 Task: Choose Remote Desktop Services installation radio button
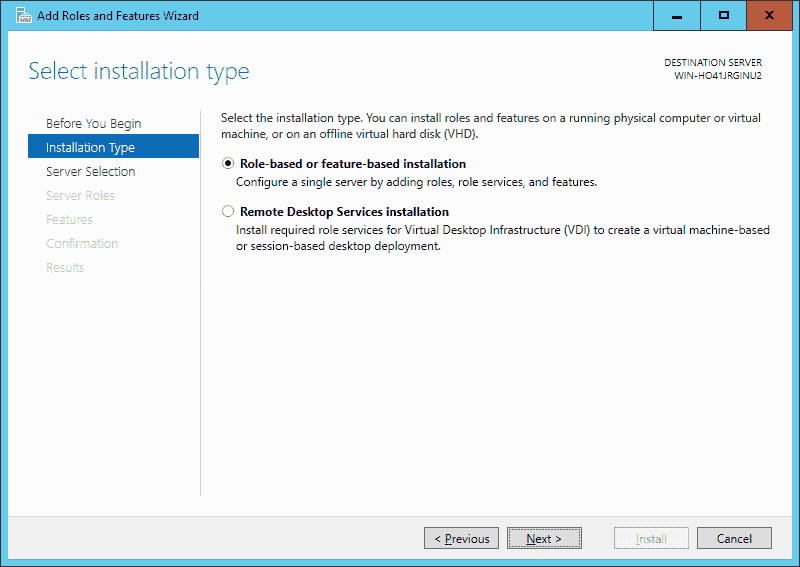pyautogui.click(x=228, y=211)
